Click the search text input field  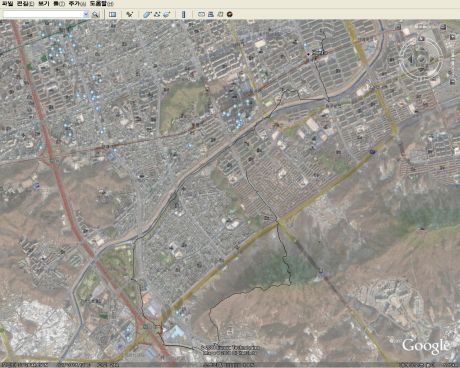point(43,14)
